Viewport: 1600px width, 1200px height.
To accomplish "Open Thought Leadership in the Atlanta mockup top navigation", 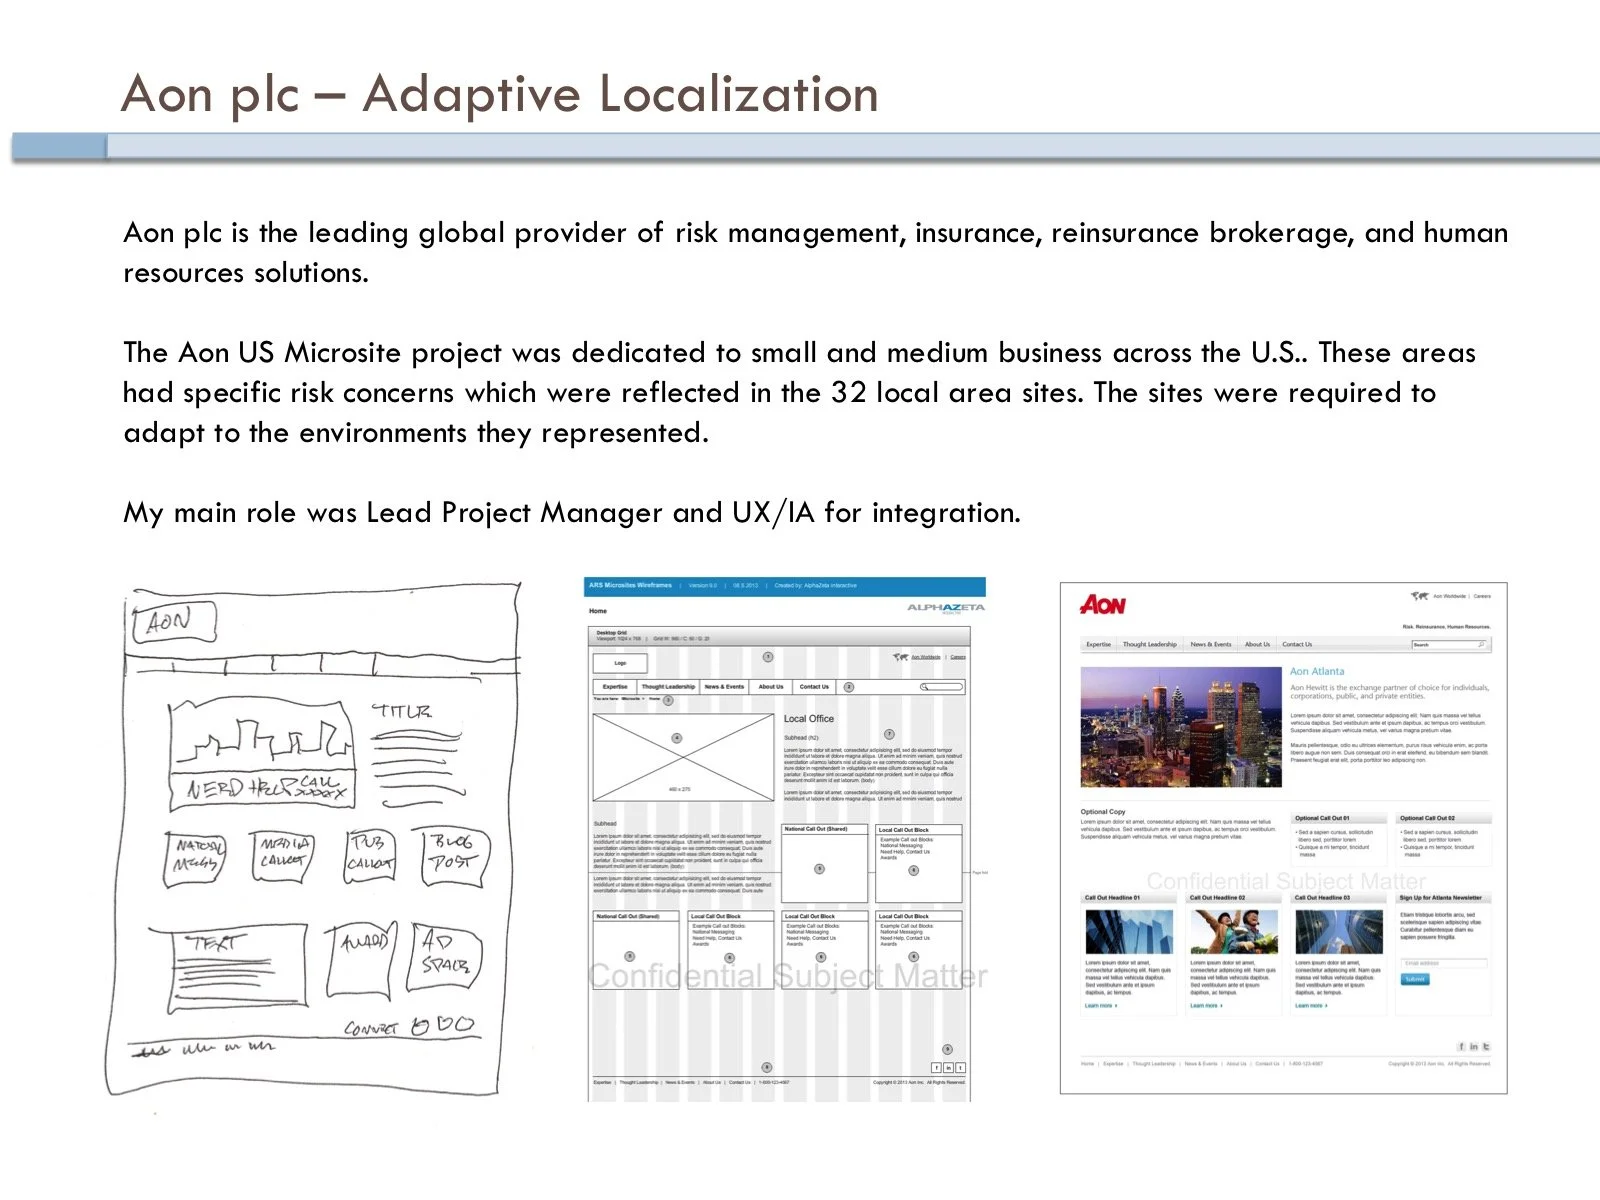I will pos(1150,645).
